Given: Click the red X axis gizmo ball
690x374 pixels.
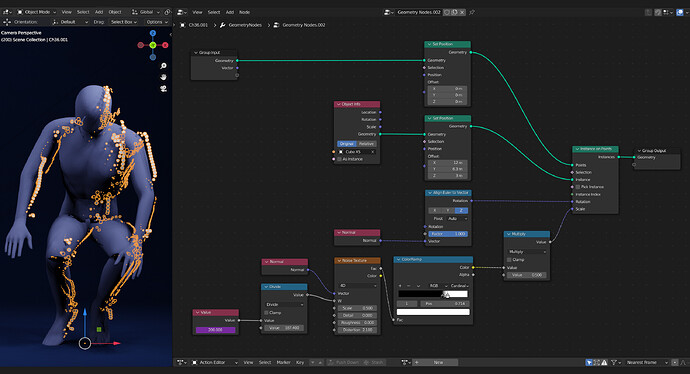Looking at the screenshot, I should [x=165, y=45].
